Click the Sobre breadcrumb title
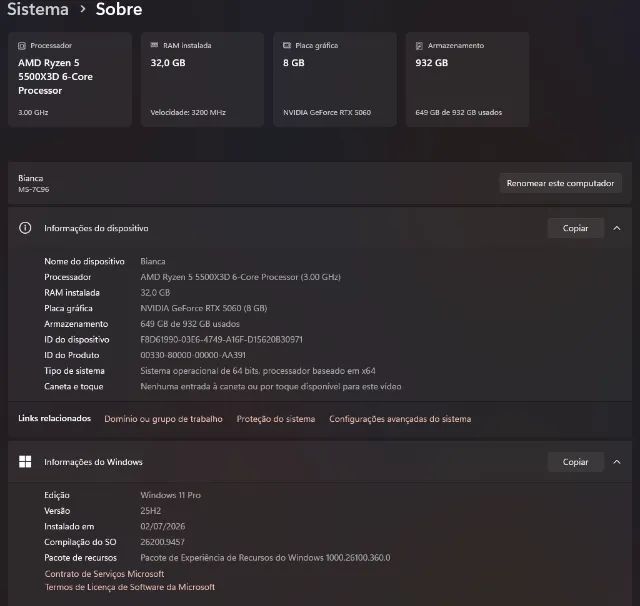This screenshot has width=640, height=606. pos(119,9)
